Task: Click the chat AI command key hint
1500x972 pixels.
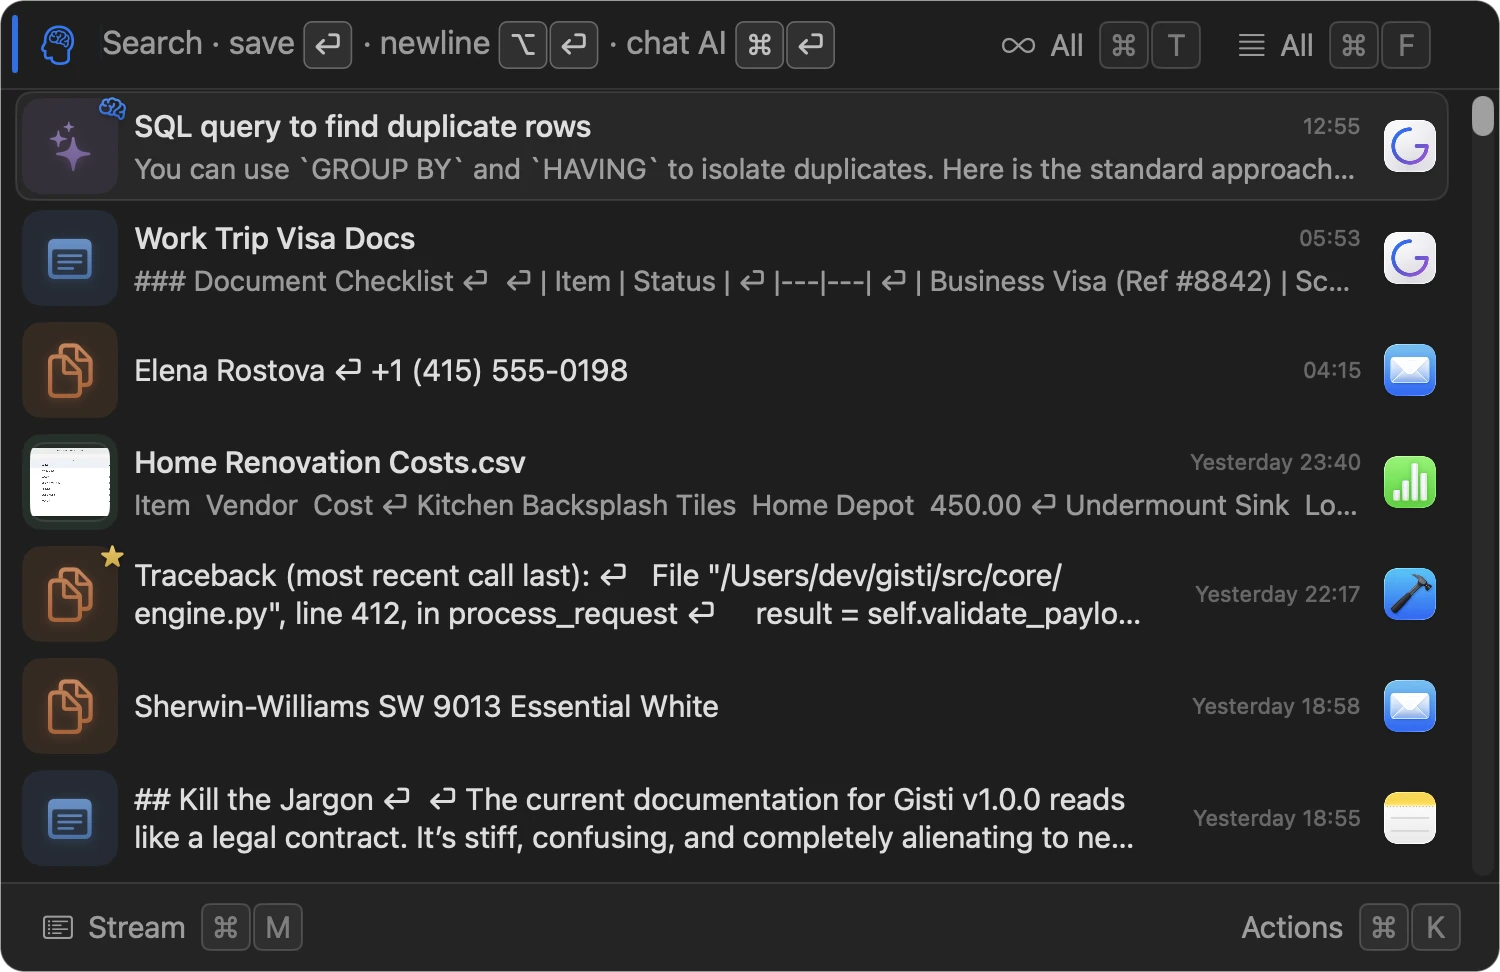Action: [x=759, y=45]
